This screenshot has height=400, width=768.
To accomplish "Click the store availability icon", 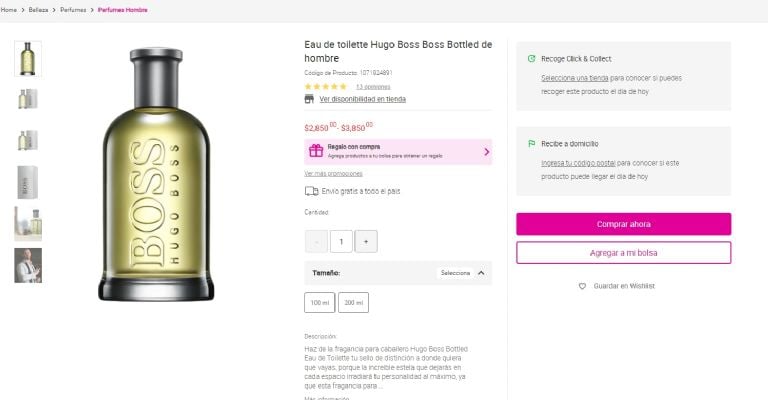I will [x=310, y=99].
